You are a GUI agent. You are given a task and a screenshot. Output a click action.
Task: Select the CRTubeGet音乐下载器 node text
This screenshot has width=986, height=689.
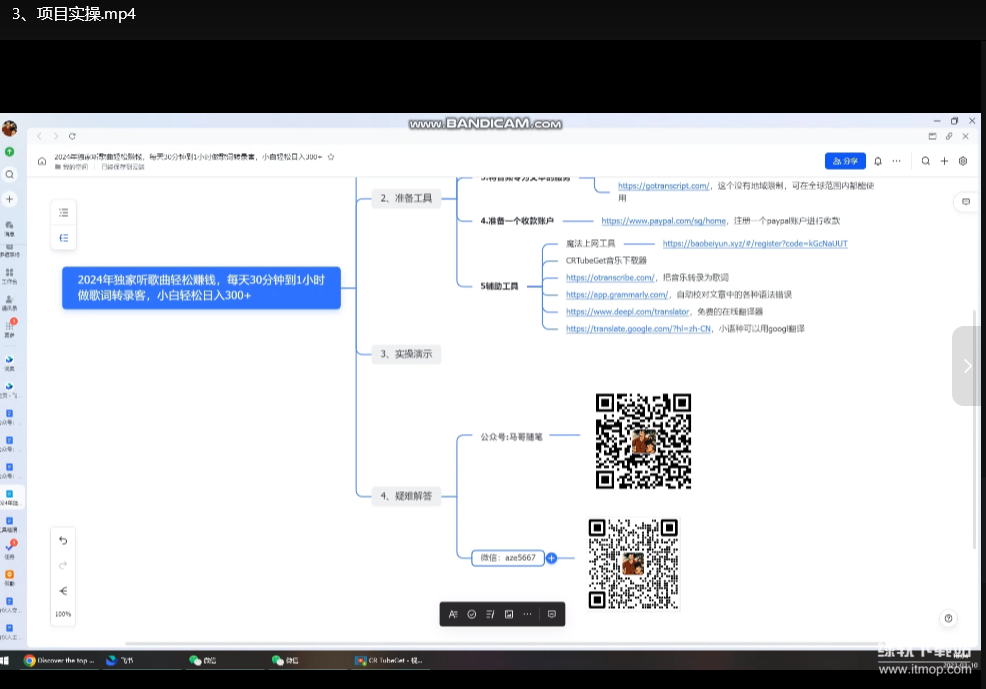[x=606, y=260]
